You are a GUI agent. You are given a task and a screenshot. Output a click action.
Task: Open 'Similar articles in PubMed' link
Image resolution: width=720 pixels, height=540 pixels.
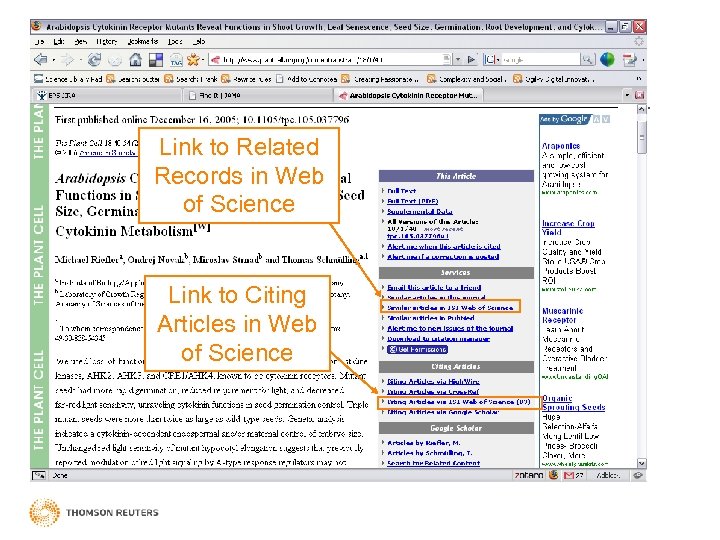click(x=431, y=318)
